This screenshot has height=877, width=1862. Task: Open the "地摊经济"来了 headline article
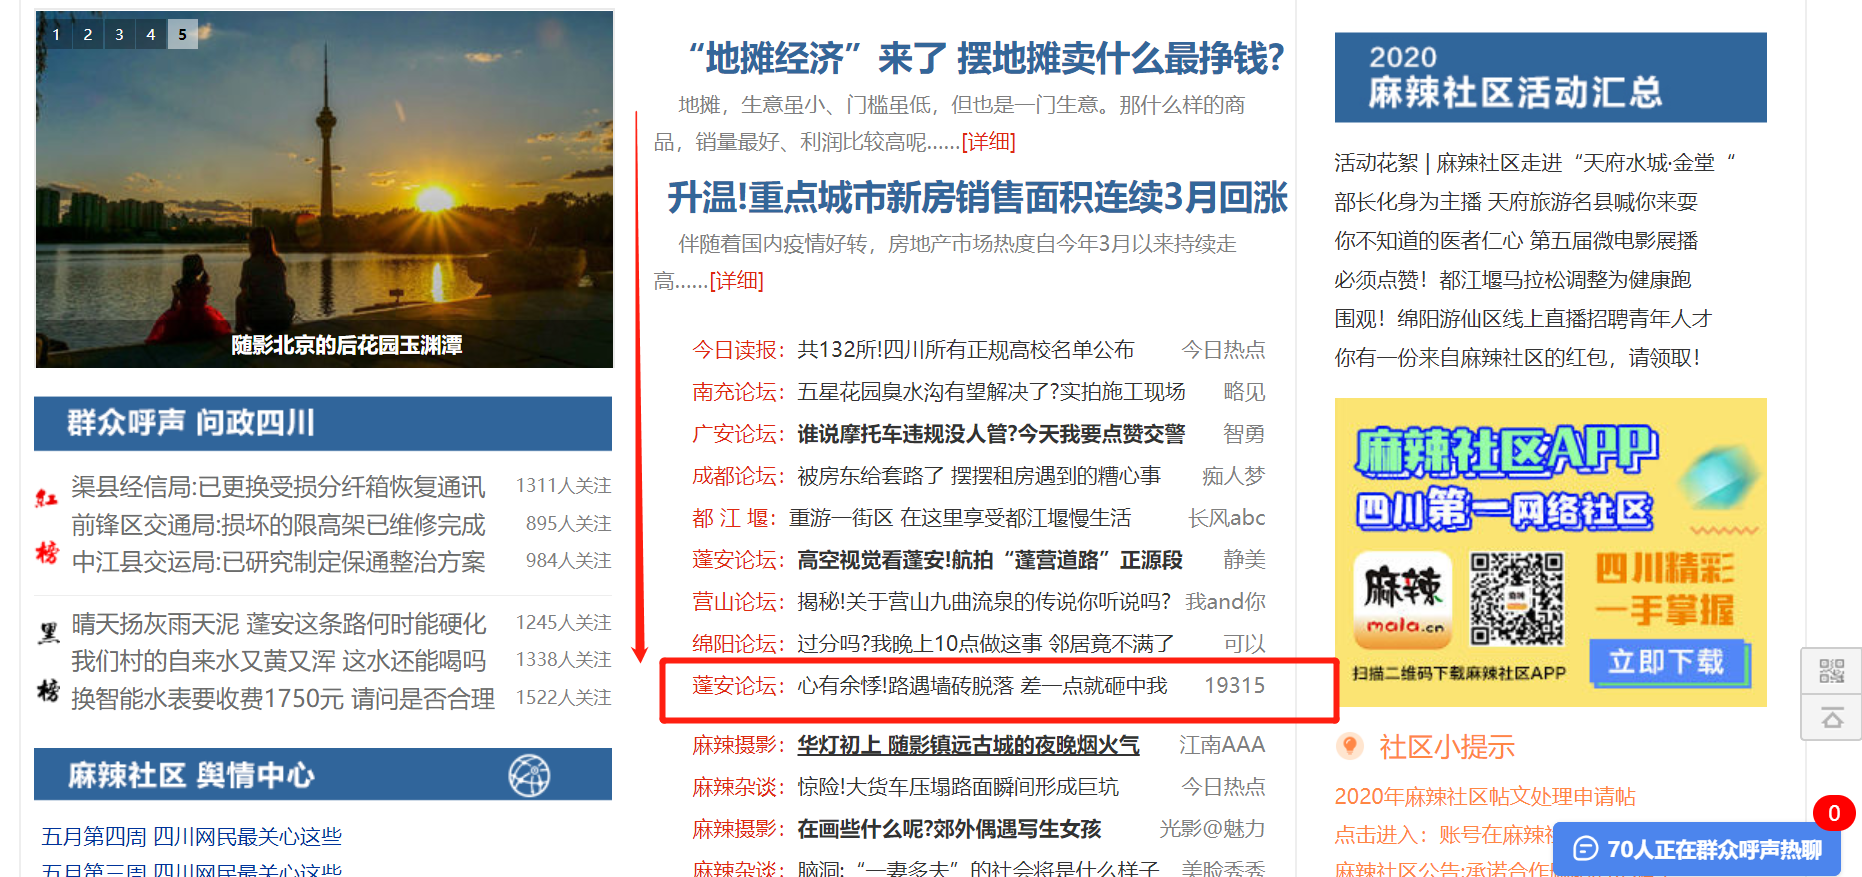pyautogui.click(x=984, y=59)
